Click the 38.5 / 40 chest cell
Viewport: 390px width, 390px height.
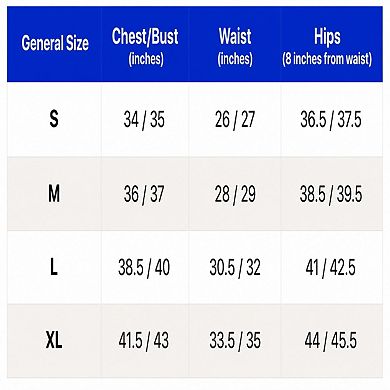[144, 267]
